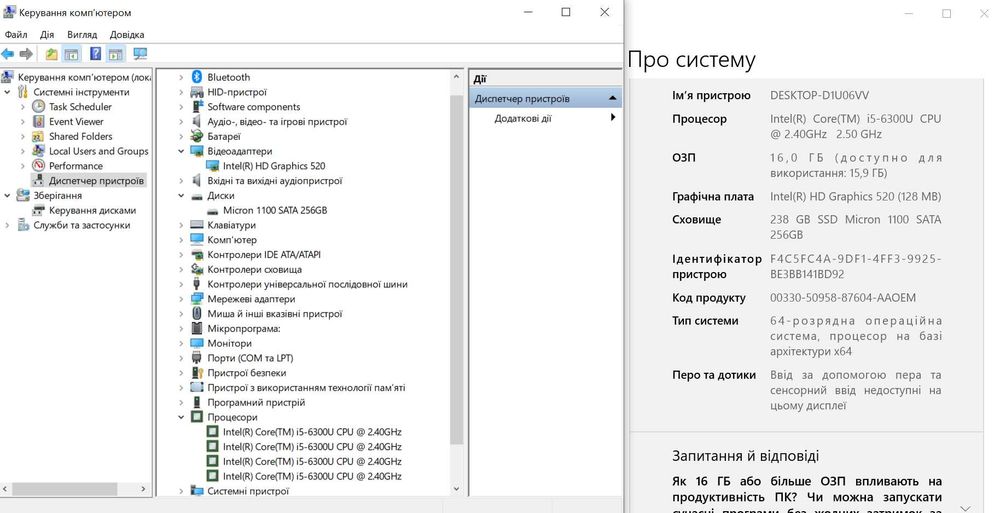Viewport: 1000px width, 513px height.
Task: Expand the Bluetooth category
Action: pos(181,77)
